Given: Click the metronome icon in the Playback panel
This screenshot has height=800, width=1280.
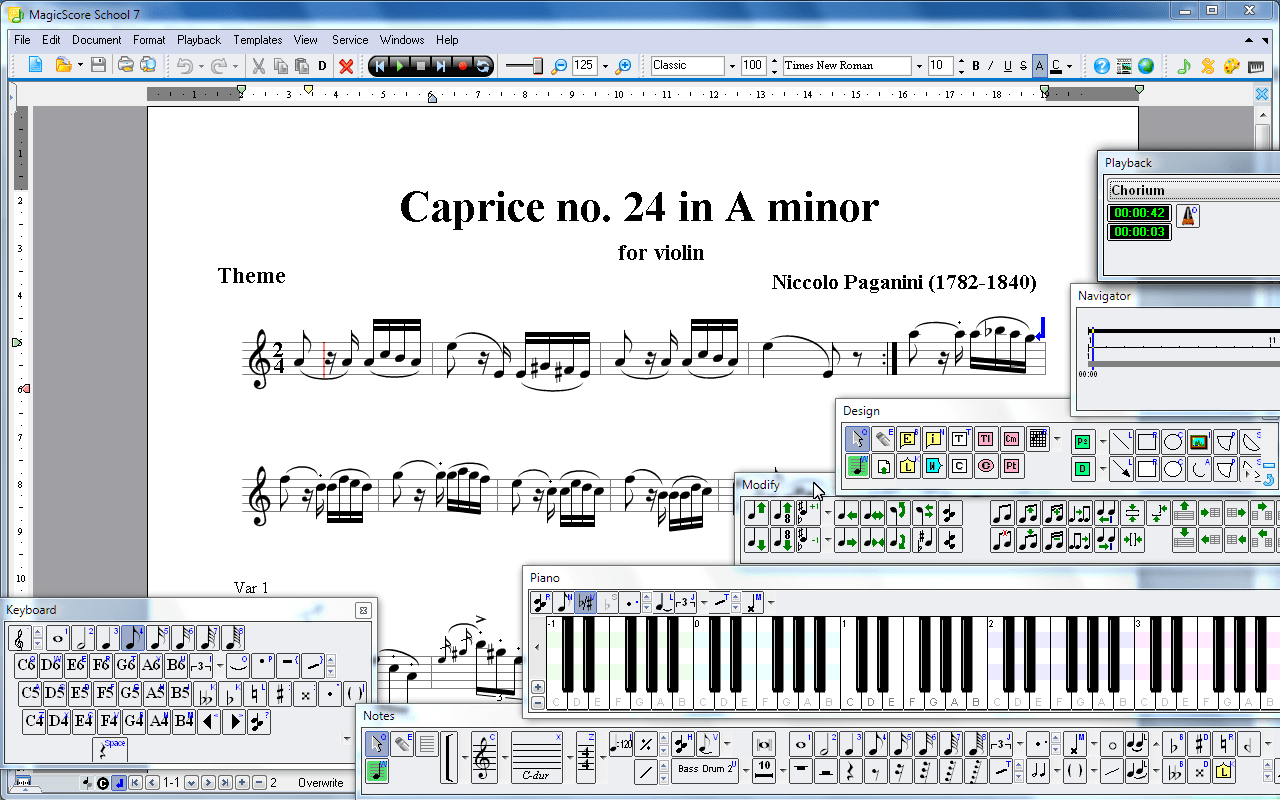Looking at the screenshot, I should click(x=1188, y=214).
